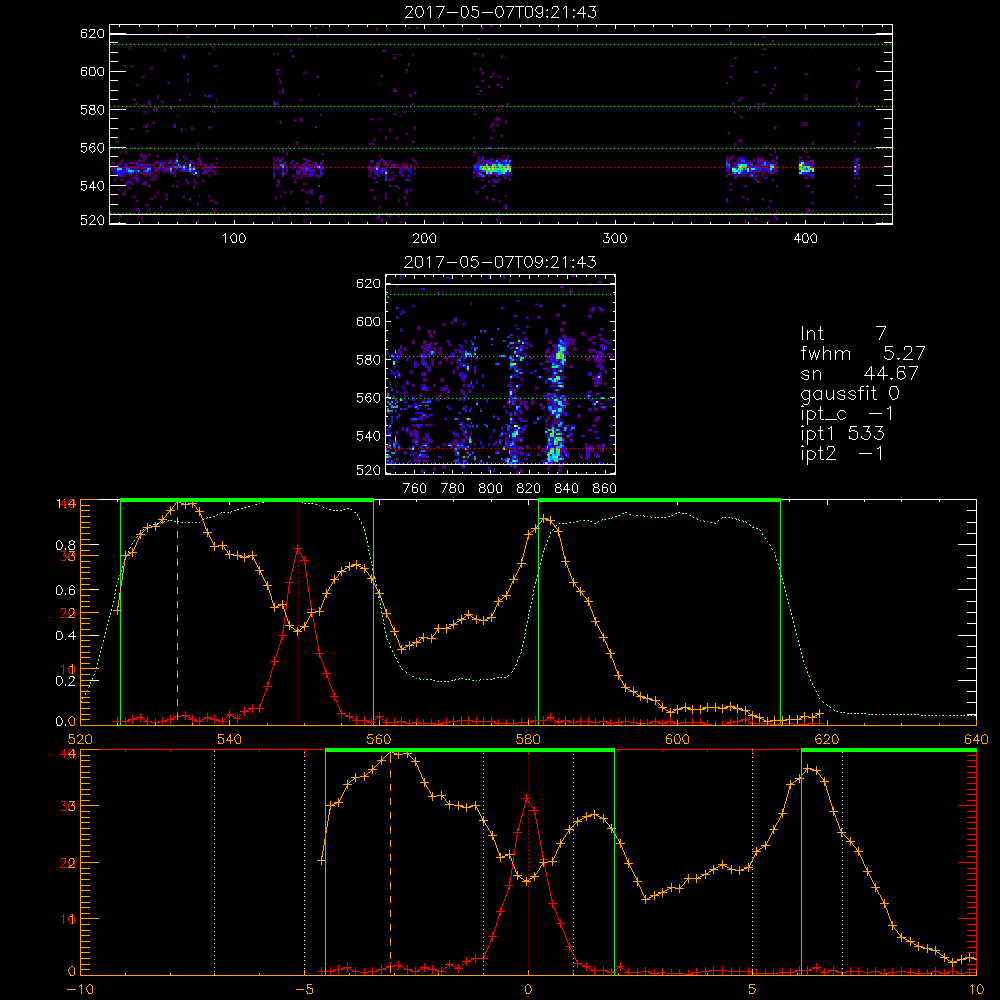Click the brightest emission blob near 235 in top spectrogram
This screenshot has width=1000, height=1000.
click(x=492, y=168)
